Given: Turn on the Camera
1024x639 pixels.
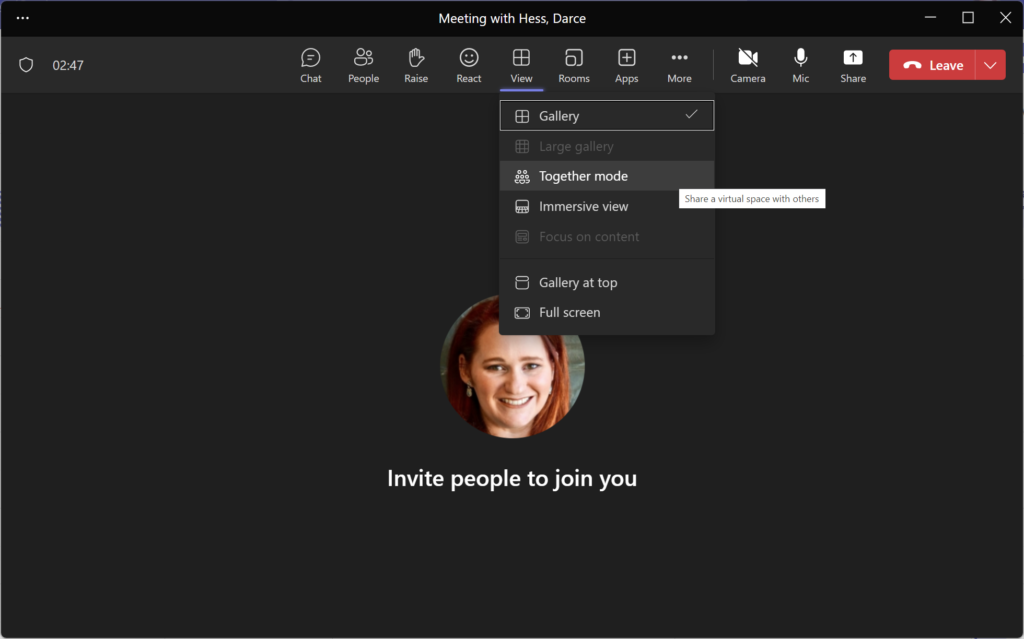Looking at the screenshot, I should [x=748, y=65].
